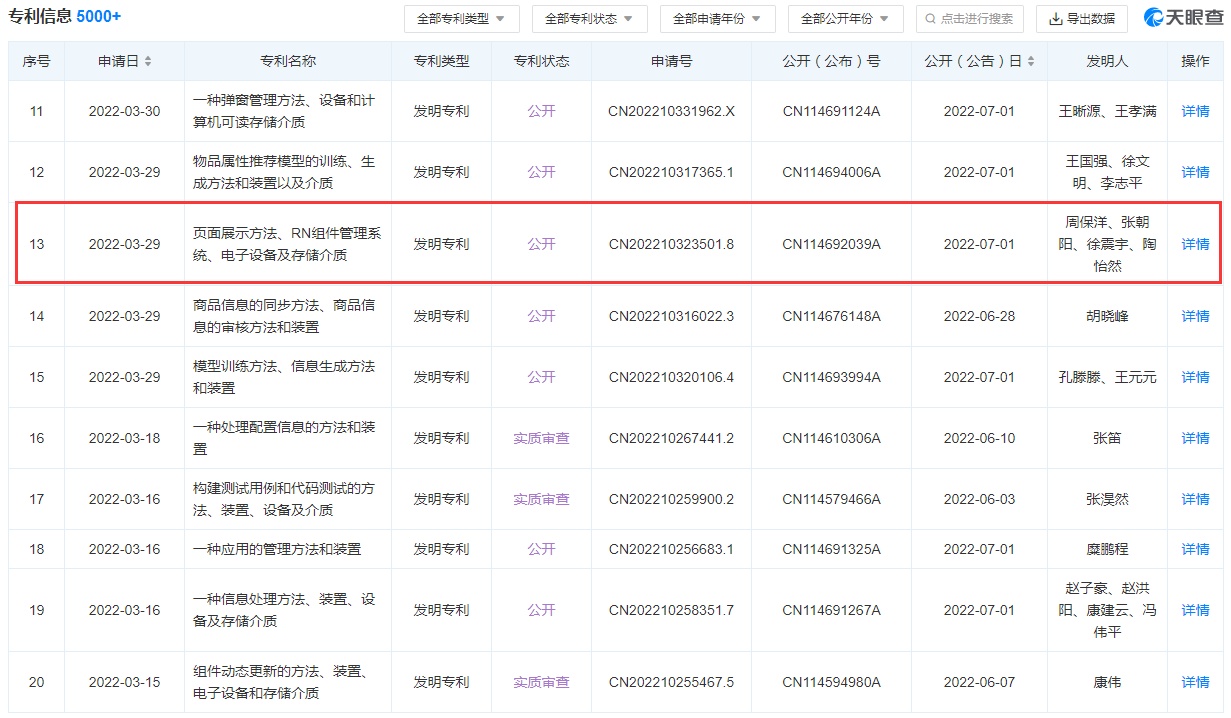Viewport: 1231px width, 718px height.
Task: Open 详情 for highlighted row 13
Action: (1195, 244)
